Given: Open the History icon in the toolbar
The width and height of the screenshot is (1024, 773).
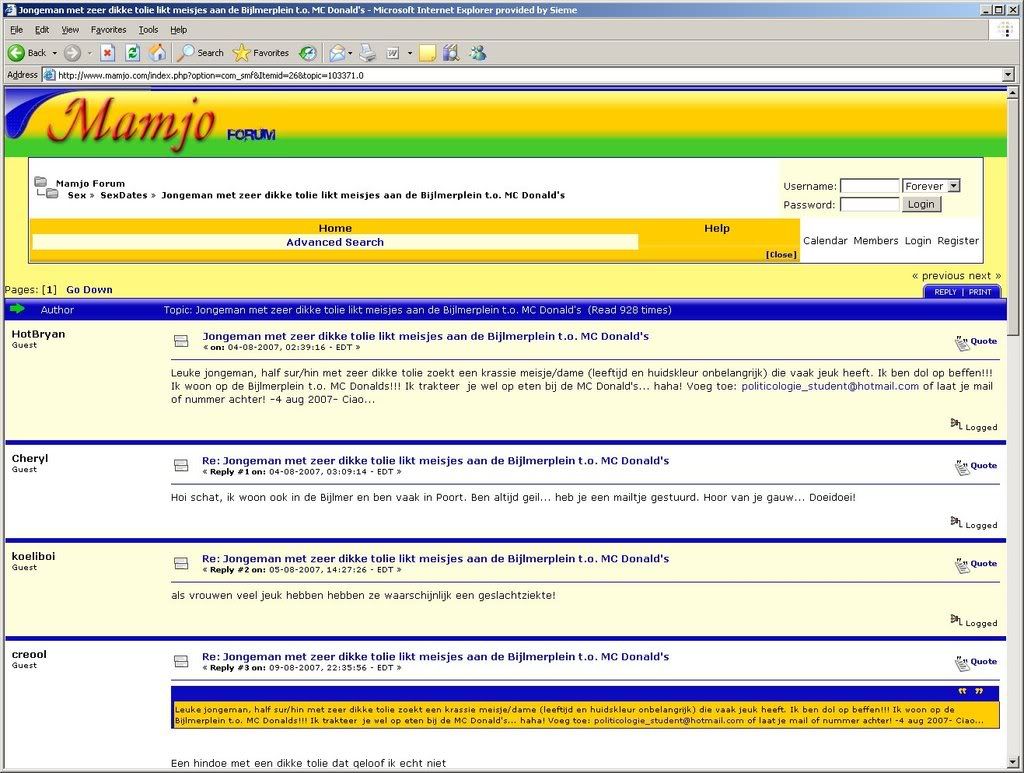Looking at the screenshot, I should coord(308,53).
